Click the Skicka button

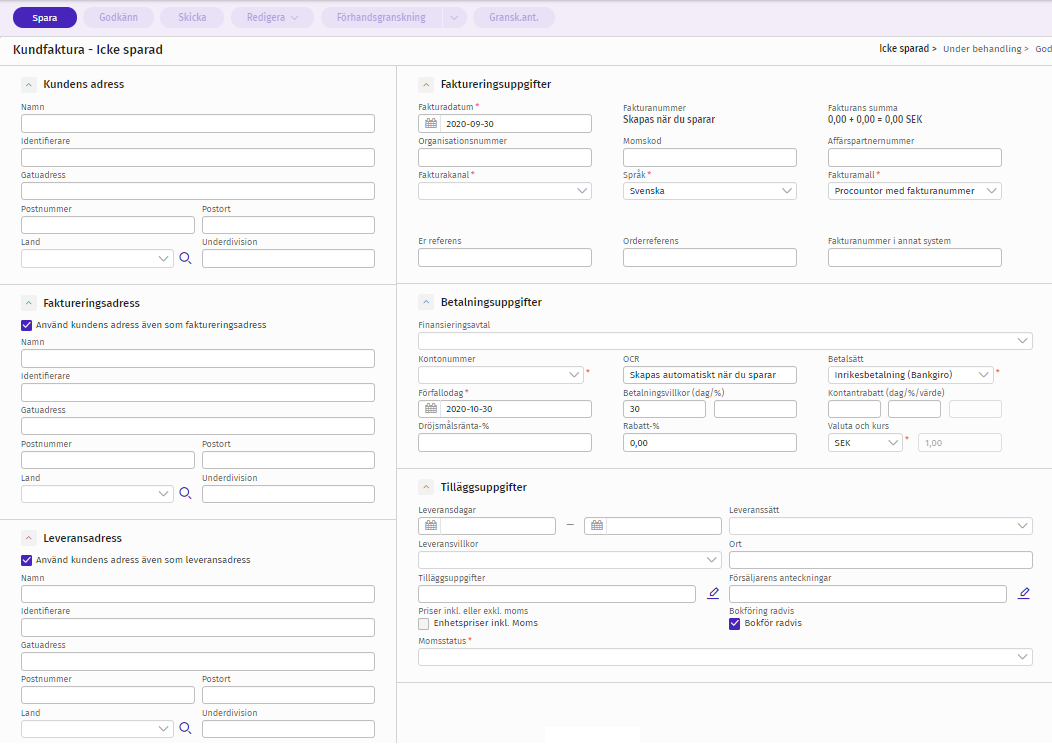[192, 17]
